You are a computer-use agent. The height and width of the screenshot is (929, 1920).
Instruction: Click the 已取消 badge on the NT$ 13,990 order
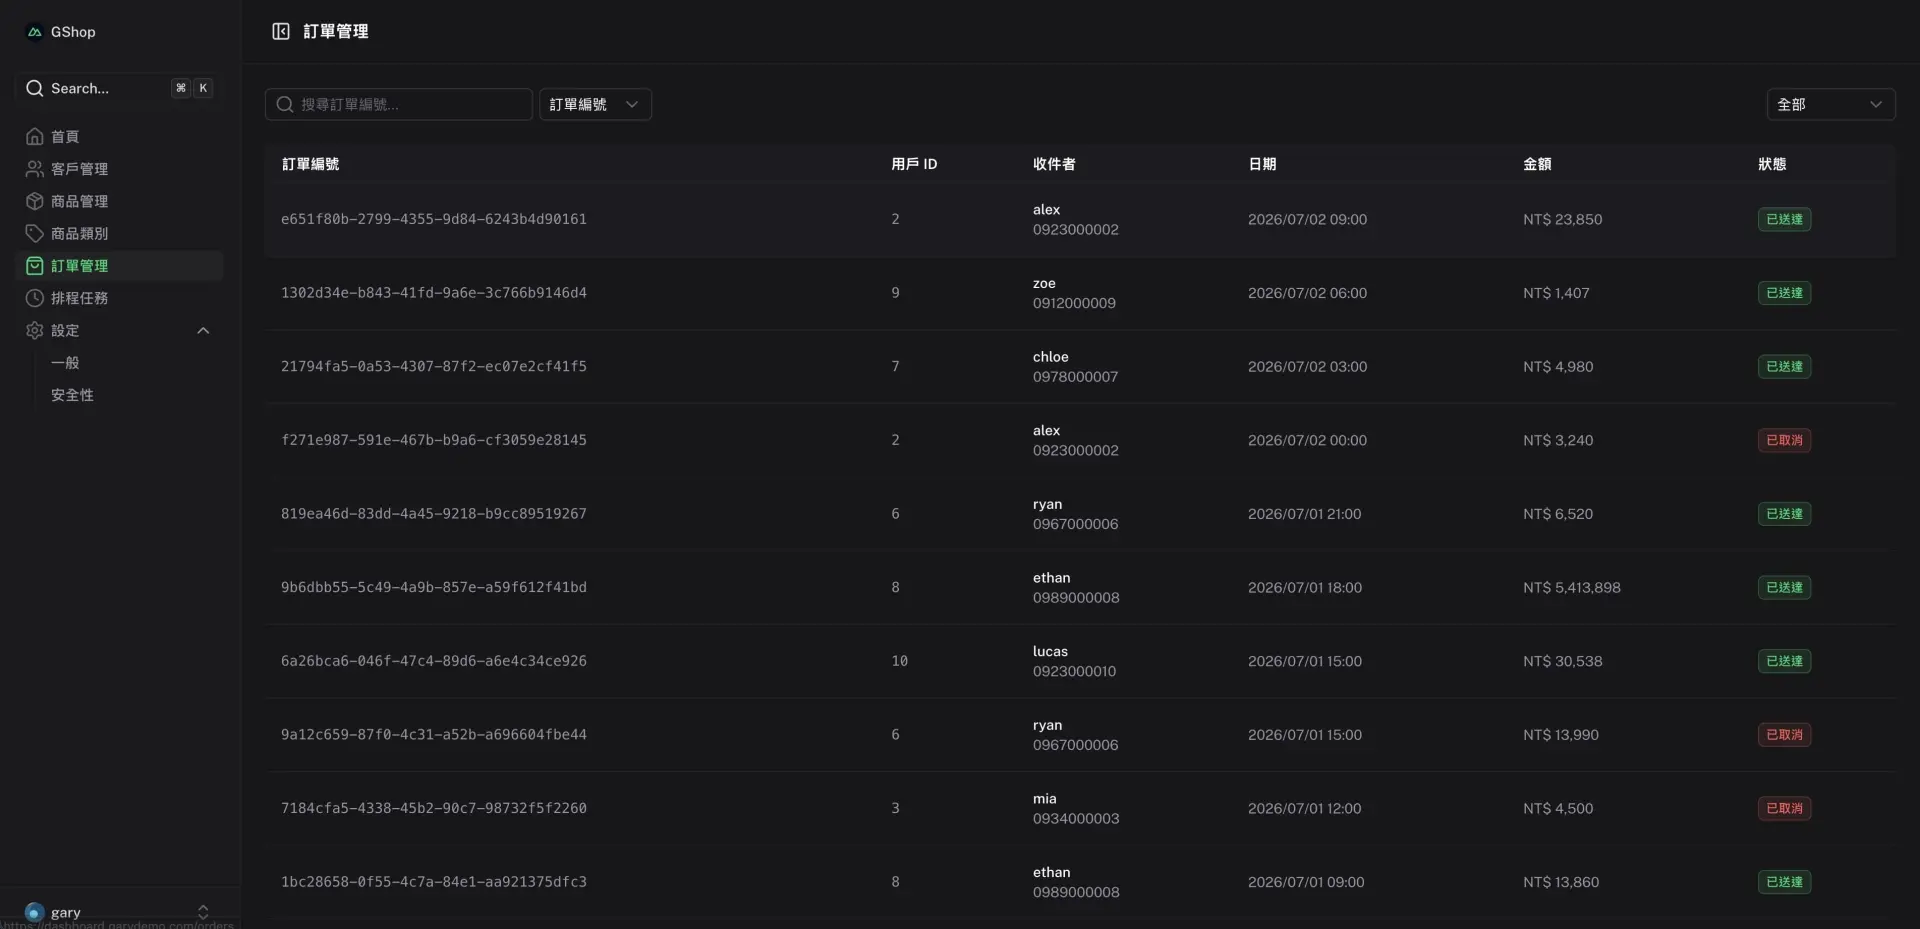tap(1784, 735)
